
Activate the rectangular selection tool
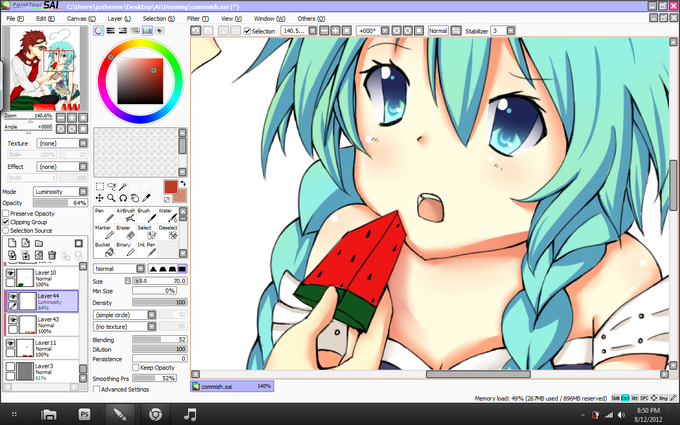click(x=99, y=186)
